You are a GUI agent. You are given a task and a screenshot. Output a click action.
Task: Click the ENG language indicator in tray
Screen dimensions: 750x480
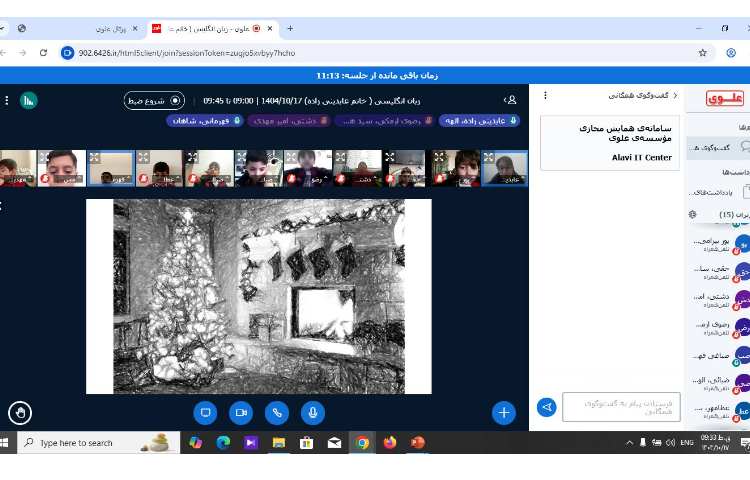[687, 443]
